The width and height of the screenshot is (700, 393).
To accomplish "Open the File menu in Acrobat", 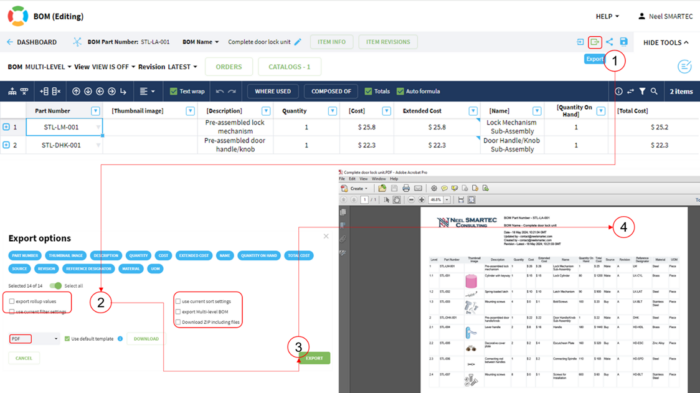I will click(342, 179).
